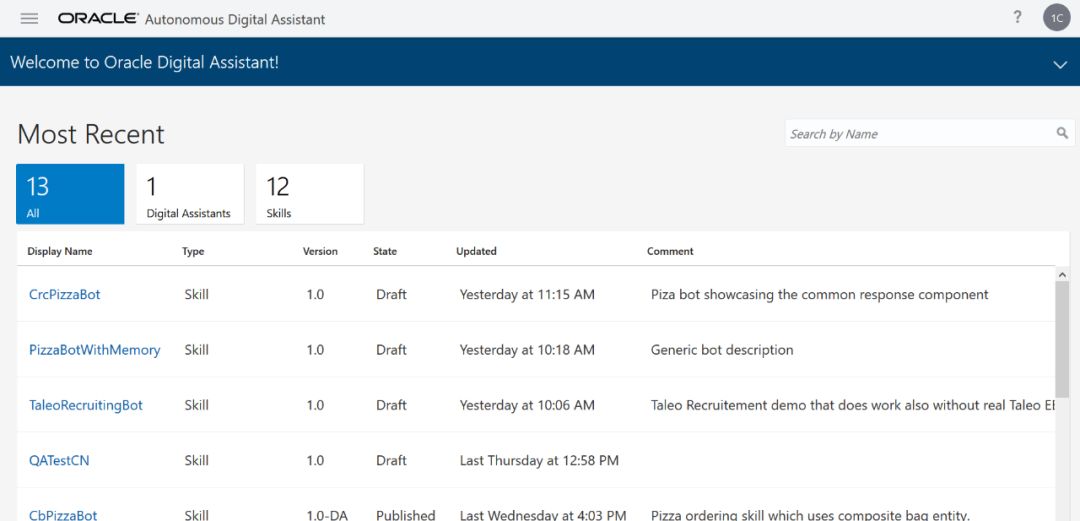Screen dimensions: 1080x521
Task: Click the 'Welcome to Oracle Digital Assistant!' text
Action: point(145,62)
